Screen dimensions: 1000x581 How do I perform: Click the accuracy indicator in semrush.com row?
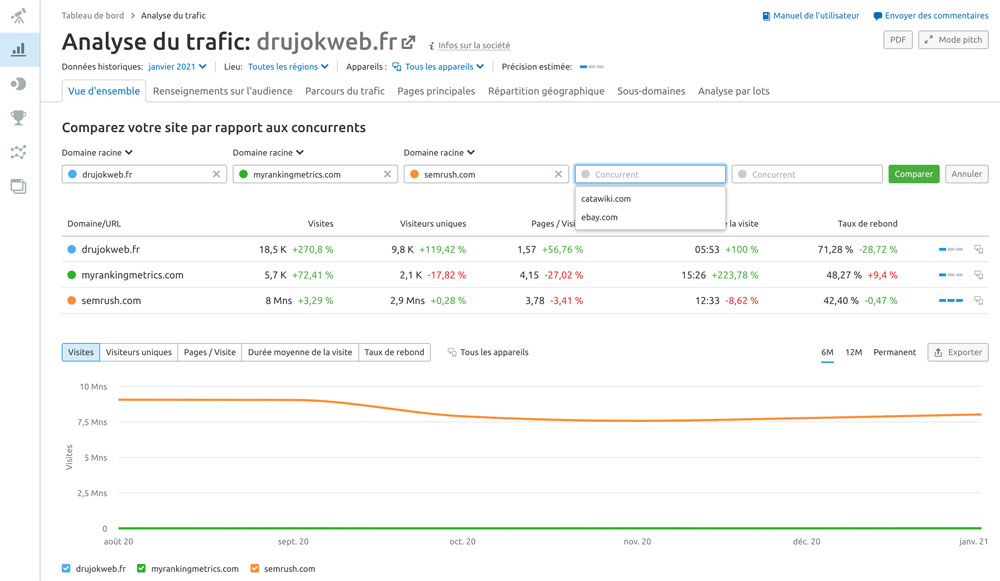pyautogui.click(x=951, y=300)
